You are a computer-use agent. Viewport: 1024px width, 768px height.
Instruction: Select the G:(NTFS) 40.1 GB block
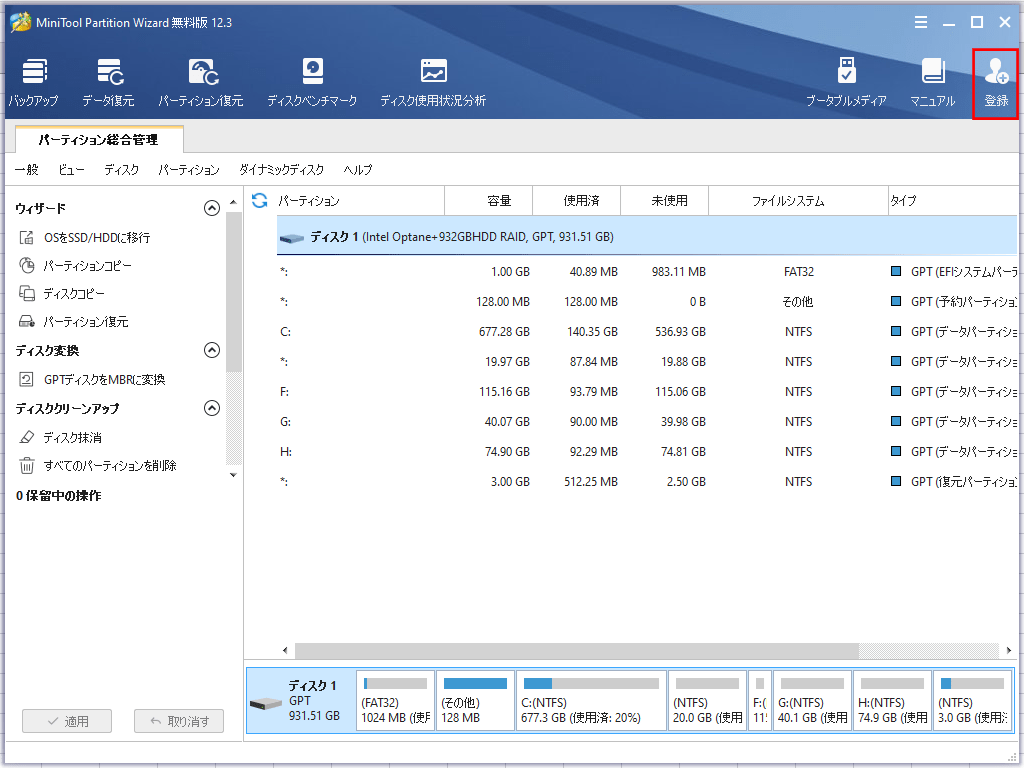812,701
